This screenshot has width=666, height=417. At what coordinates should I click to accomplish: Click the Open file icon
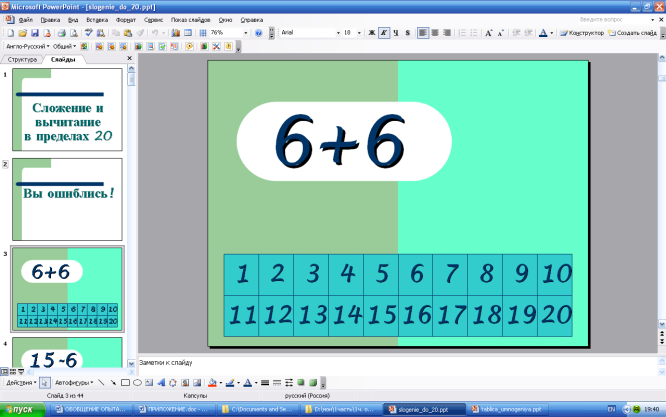coord(21,33)
